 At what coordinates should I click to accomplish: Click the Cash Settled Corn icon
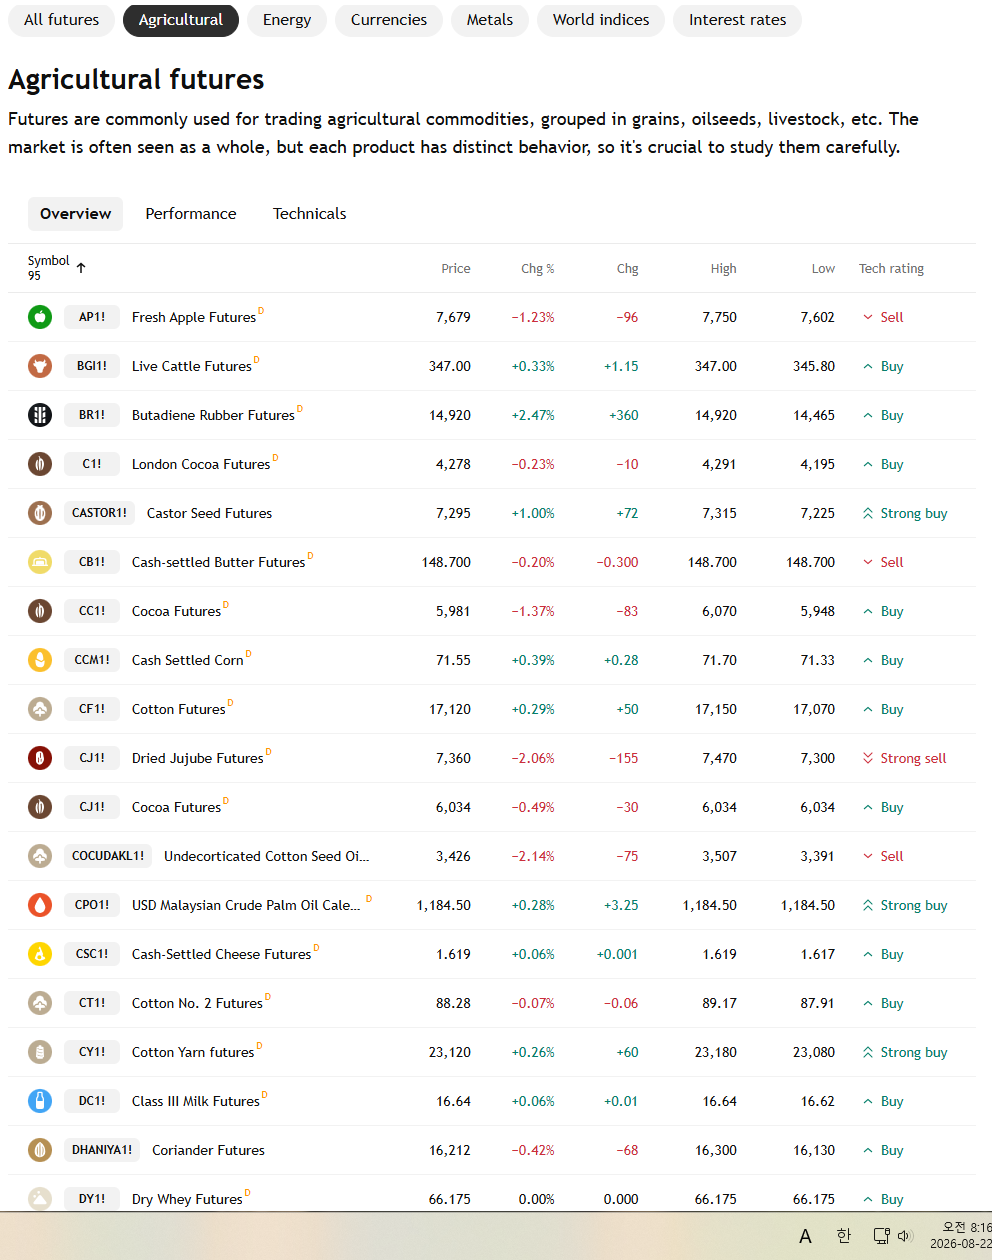pos(40,660)
